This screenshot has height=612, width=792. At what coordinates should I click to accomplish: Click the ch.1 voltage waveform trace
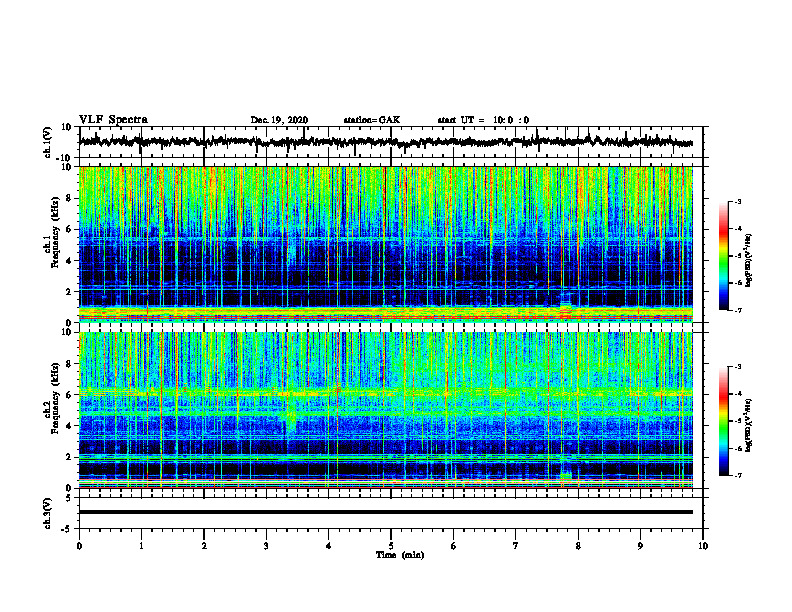(386, 142)
